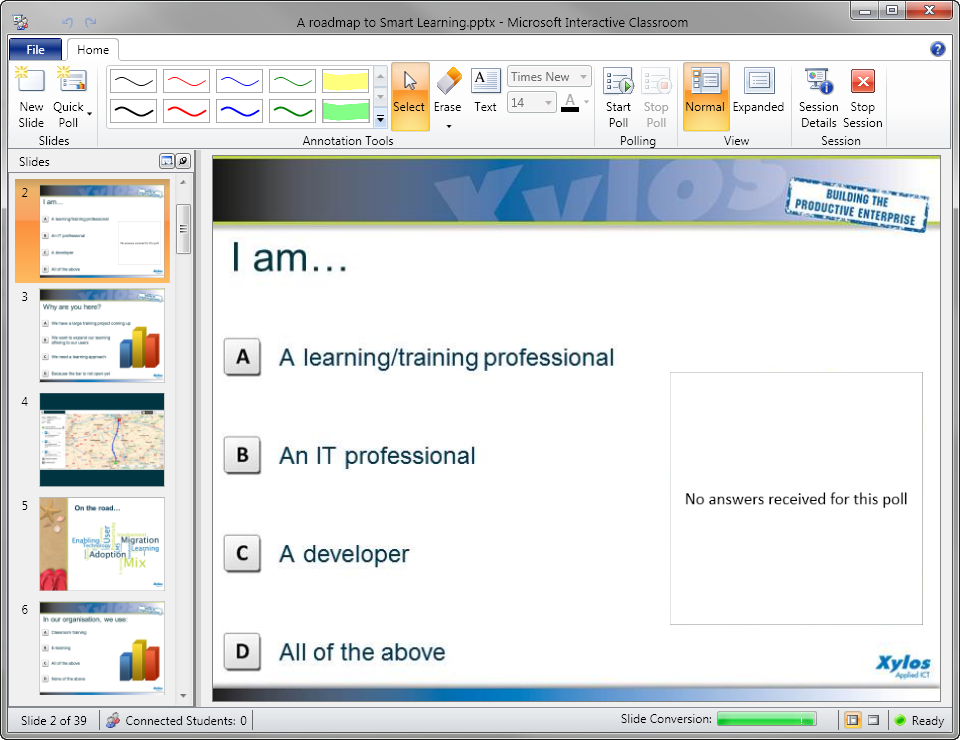This screenshot has height=740, width=960.
Task: Click the pin icon in Slides panel header
Action: pyautogui.click(x=183, y=161)
